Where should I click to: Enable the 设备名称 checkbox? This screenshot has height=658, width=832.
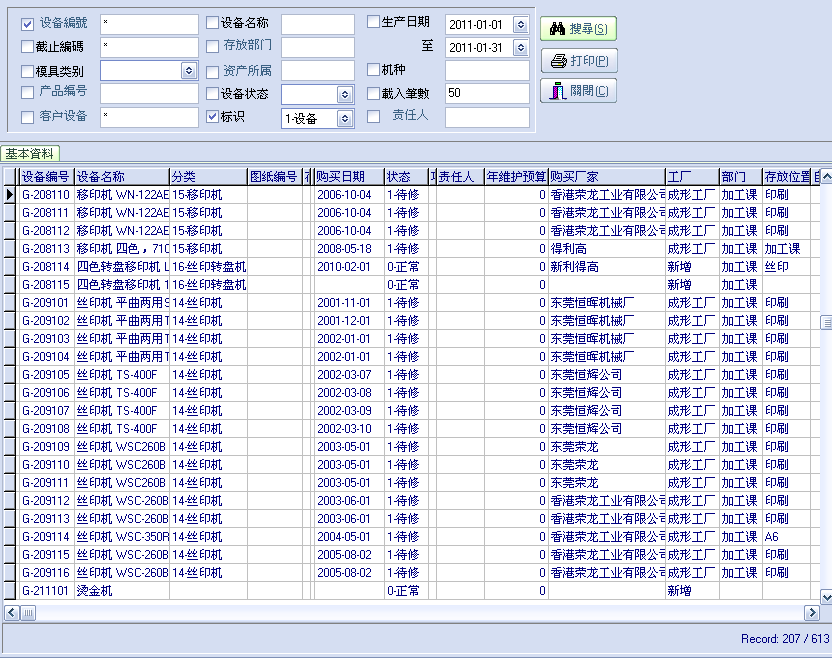[x=212, y=23]
